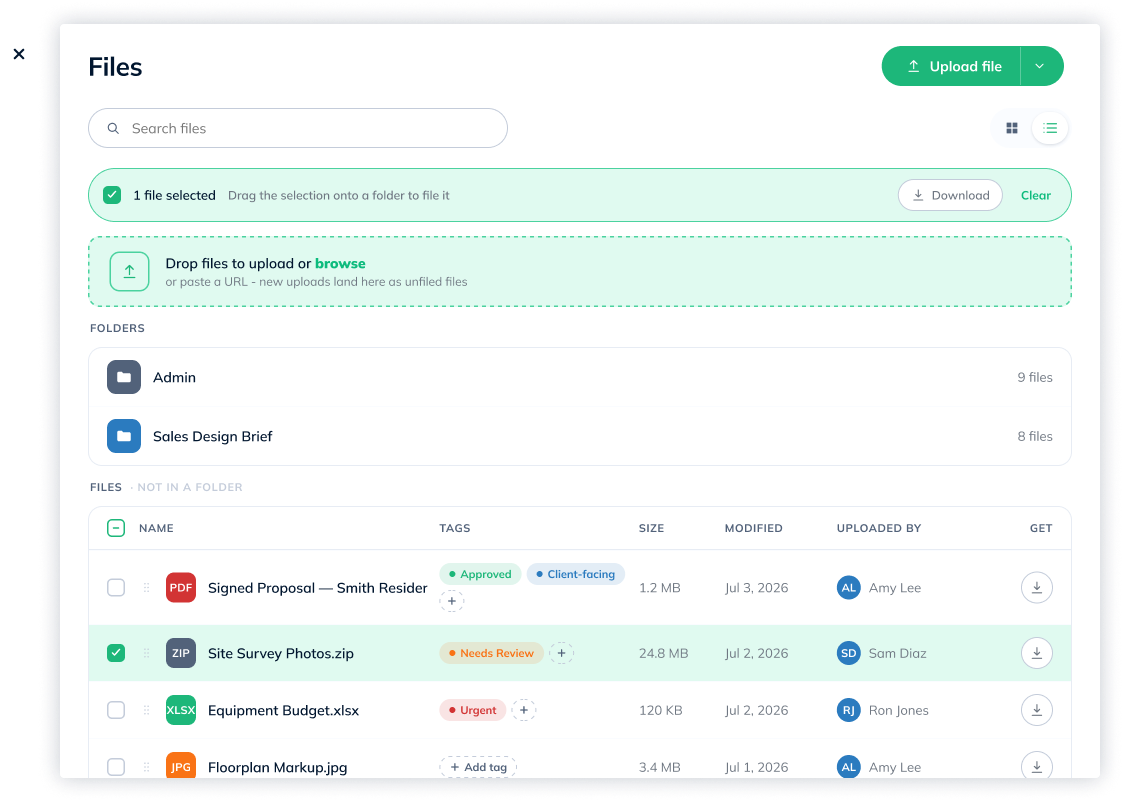
Task: Download Equipment Budget.xlsx via row icon
Action: 1037,710
